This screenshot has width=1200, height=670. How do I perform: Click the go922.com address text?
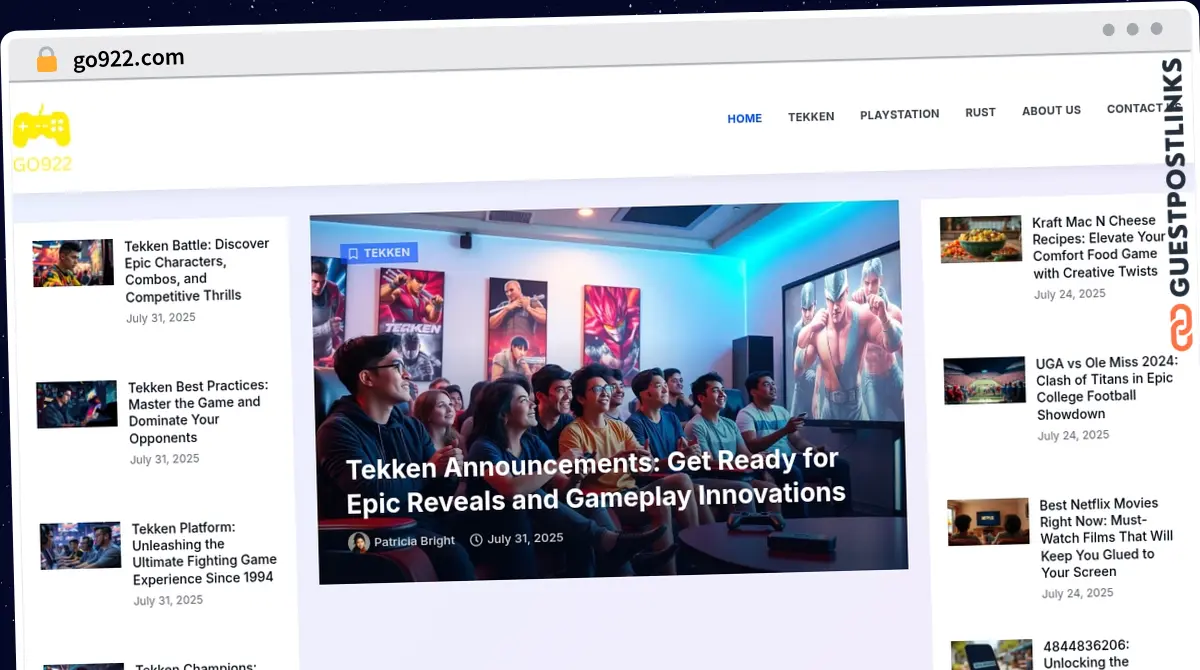coord(129,59)
